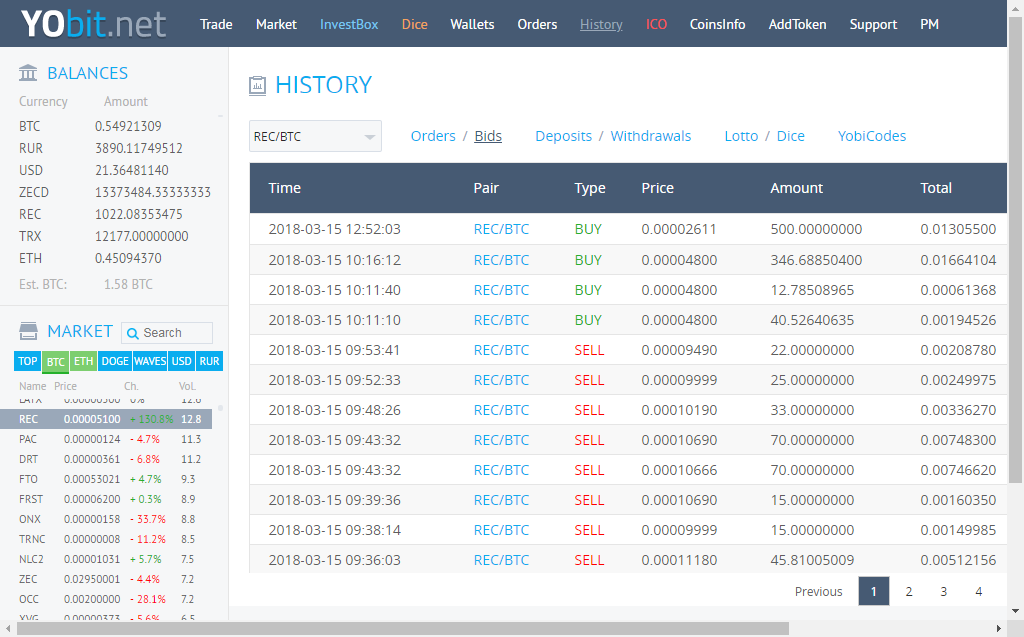Open Lotto history

point(741,136)
